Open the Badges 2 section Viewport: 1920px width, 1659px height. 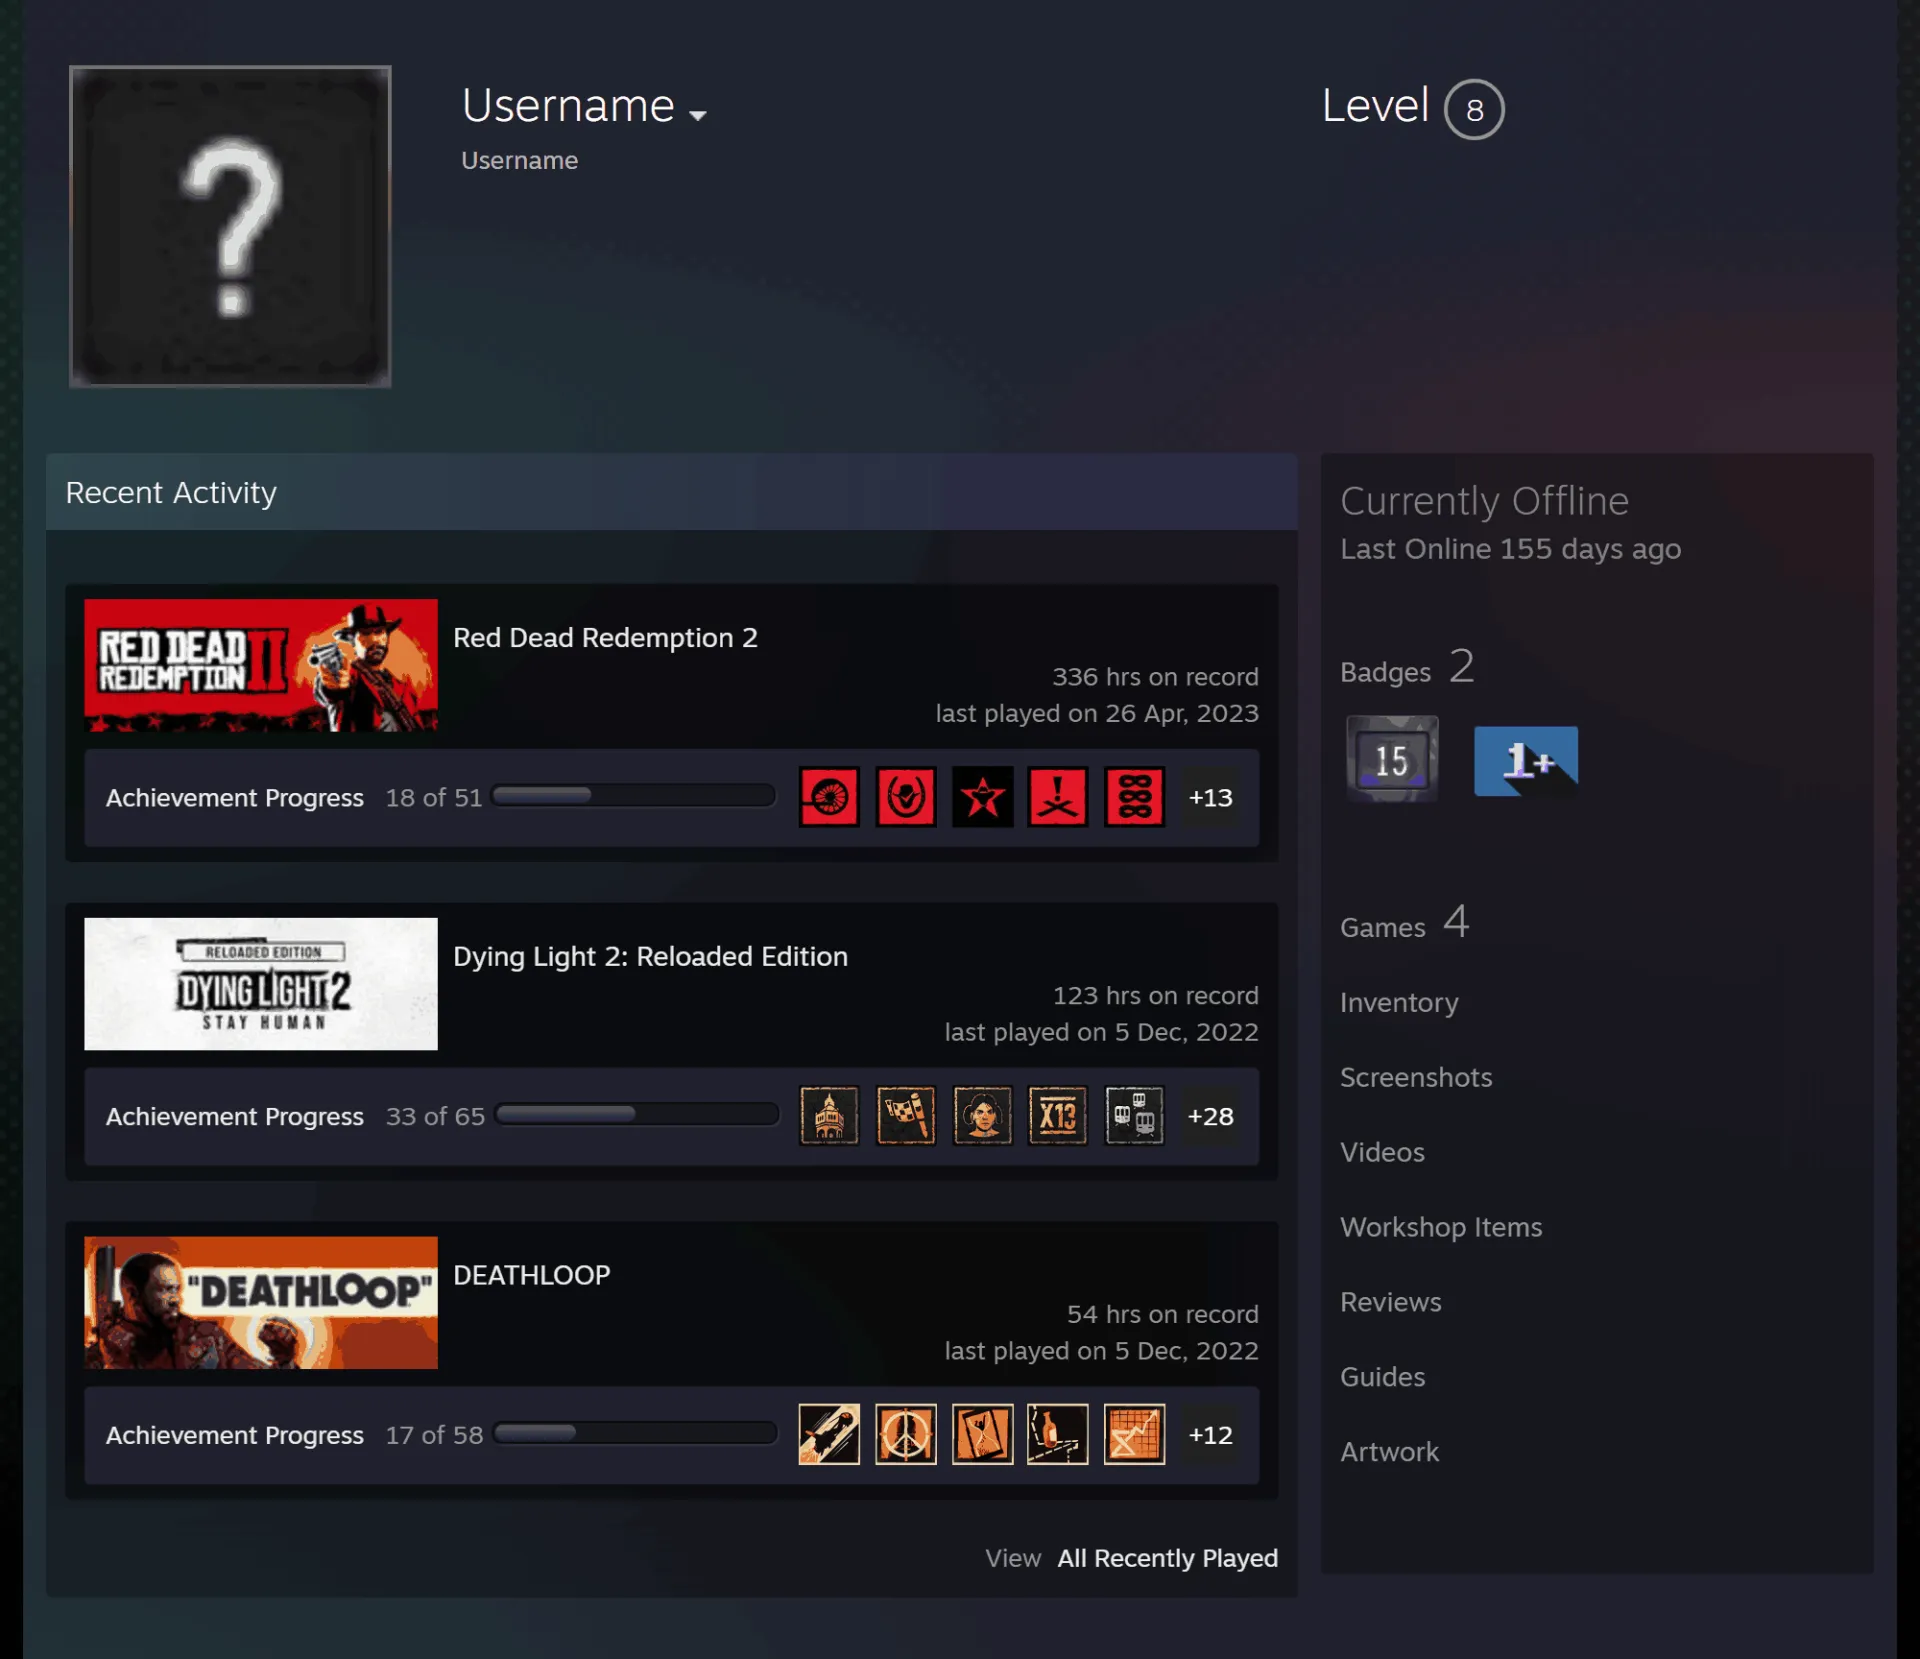point(1407,667)
